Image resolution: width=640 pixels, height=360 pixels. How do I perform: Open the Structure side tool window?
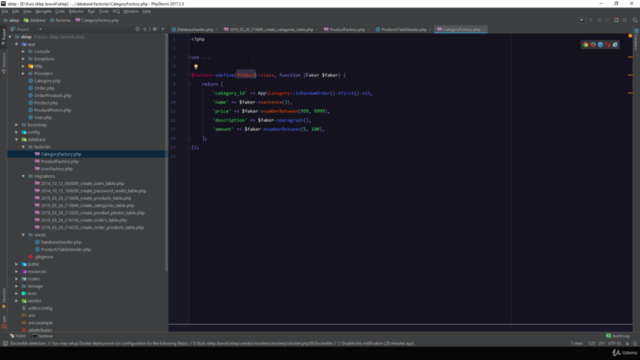pyautogui.click(x=4, y=63)
